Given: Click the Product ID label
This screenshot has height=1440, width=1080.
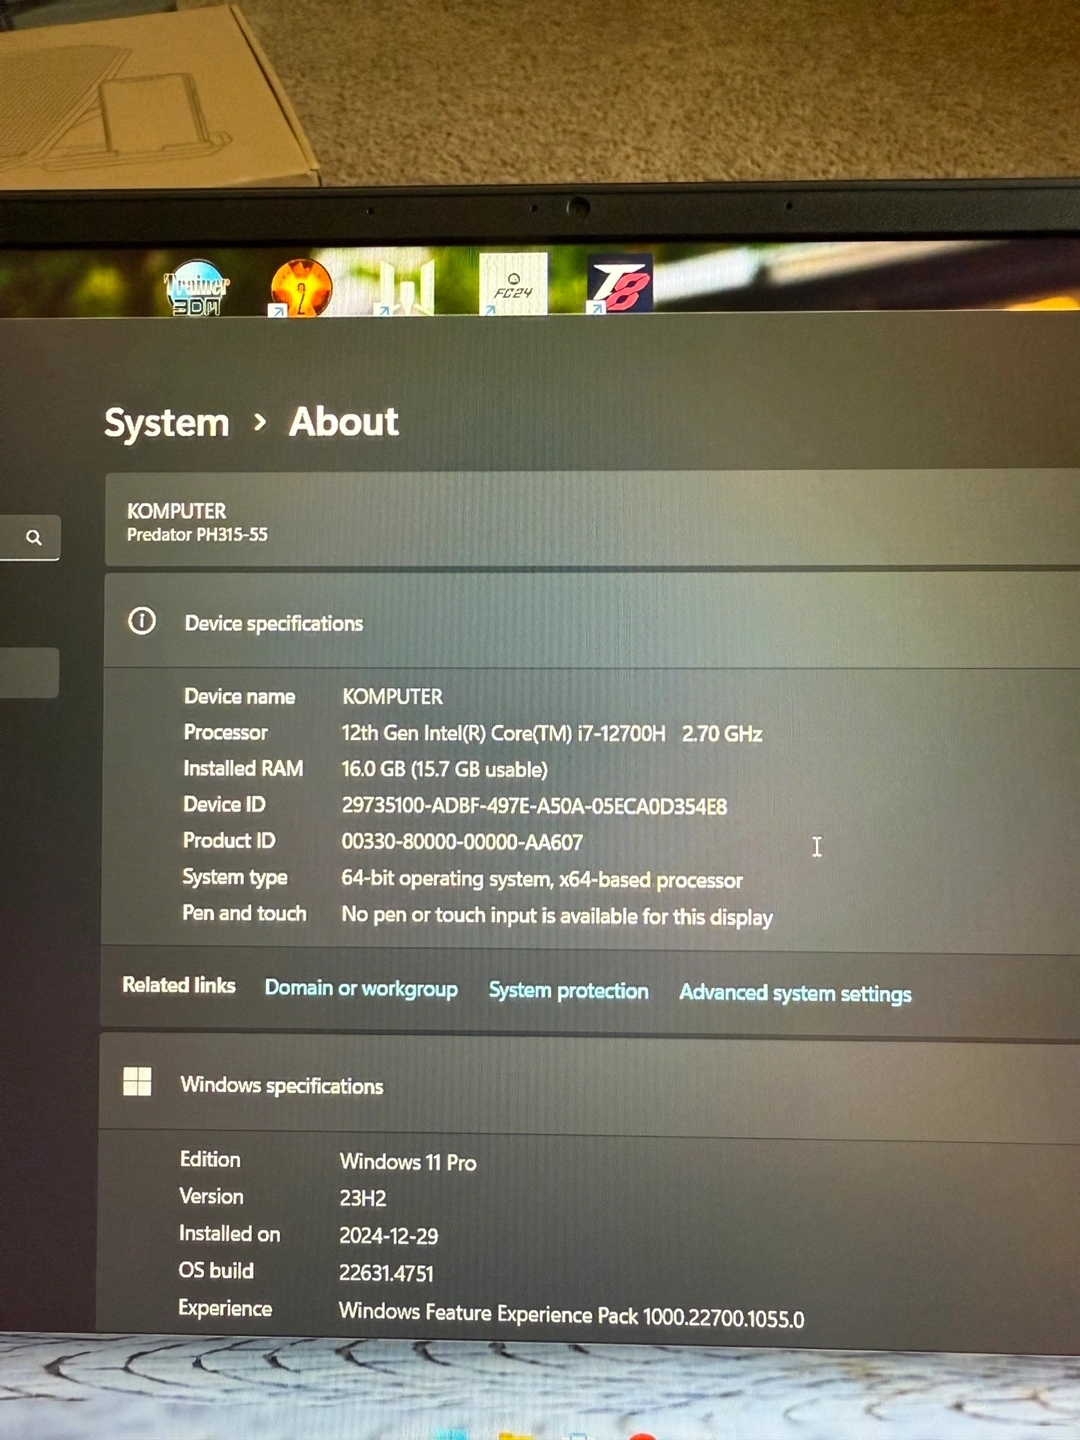Looking at the screenshot, I should click(x=229, y=840).
